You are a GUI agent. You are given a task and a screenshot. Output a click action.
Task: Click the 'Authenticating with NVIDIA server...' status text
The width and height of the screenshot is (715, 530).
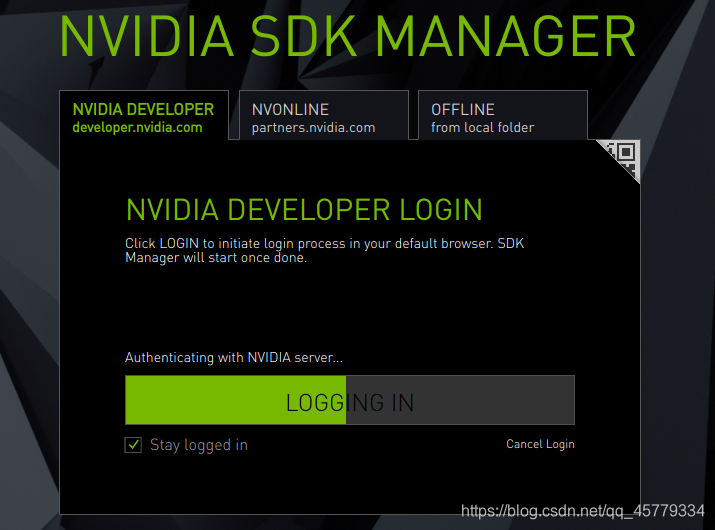(x=234, y=357)
